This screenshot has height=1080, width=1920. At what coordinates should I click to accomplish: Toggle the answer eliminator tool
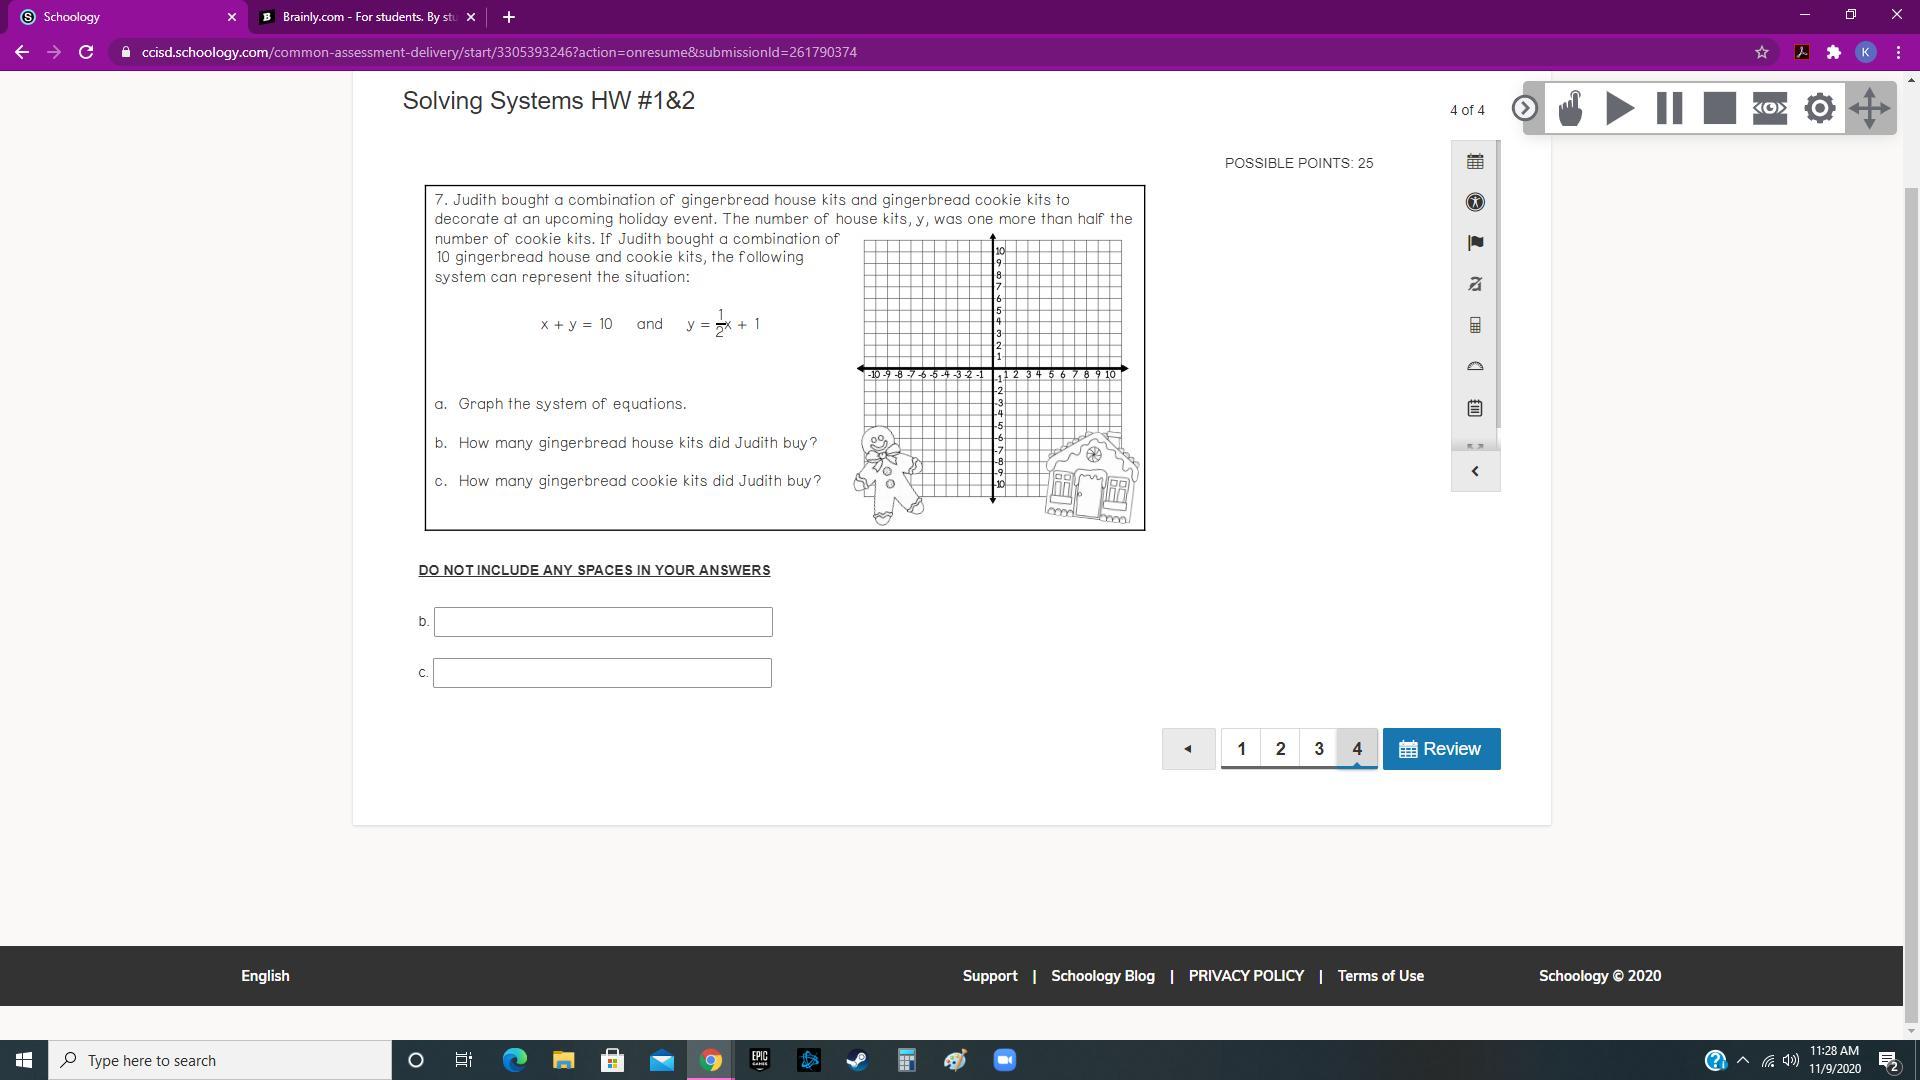point(1475,284)
